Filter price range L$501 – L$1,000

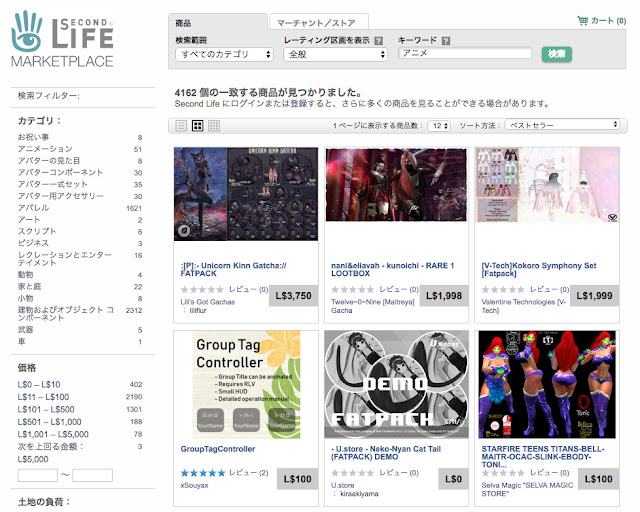49,422
